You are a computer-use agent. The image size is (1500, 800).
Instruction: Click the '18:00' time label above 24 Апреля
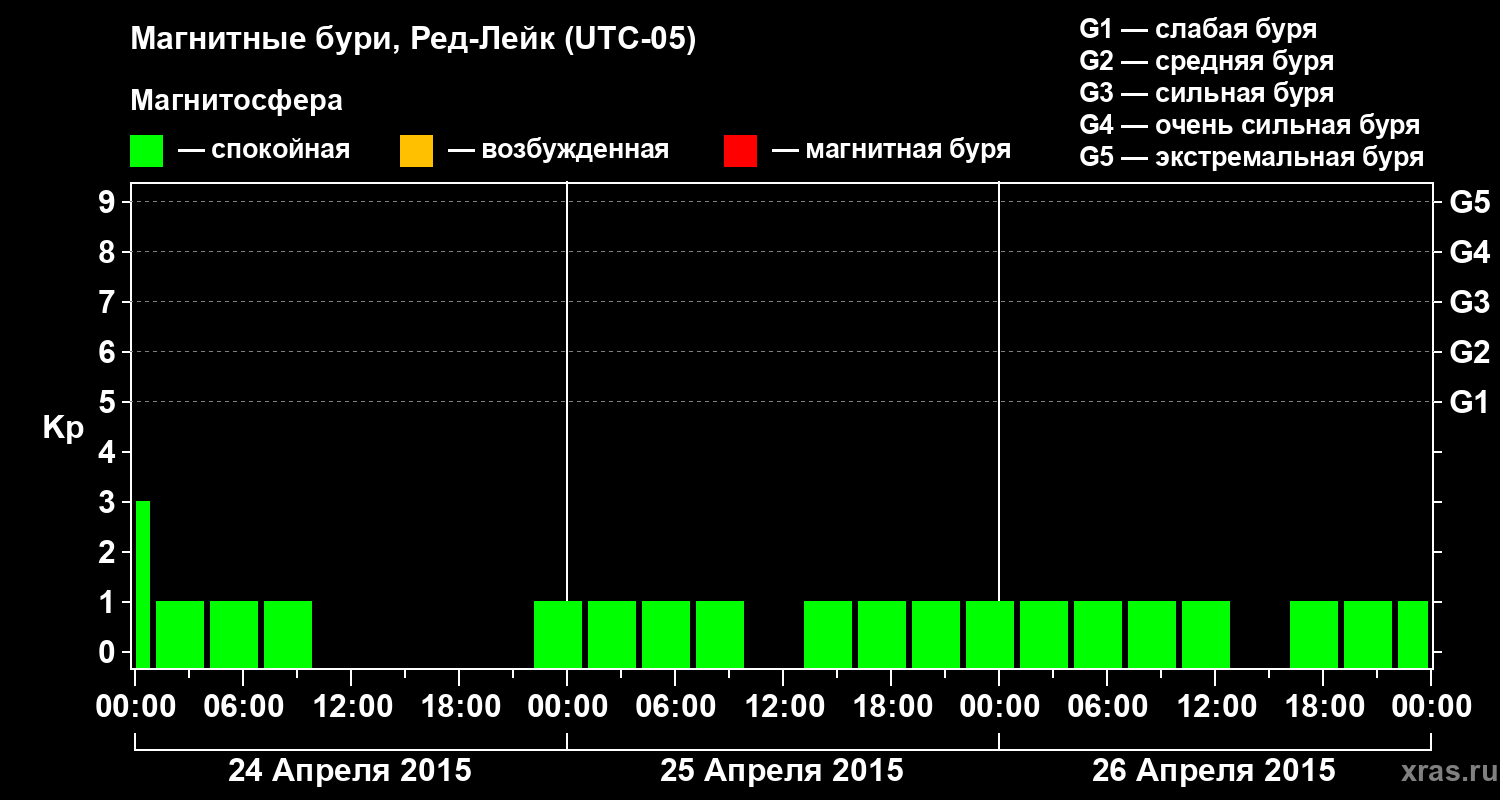pos(459,707)
